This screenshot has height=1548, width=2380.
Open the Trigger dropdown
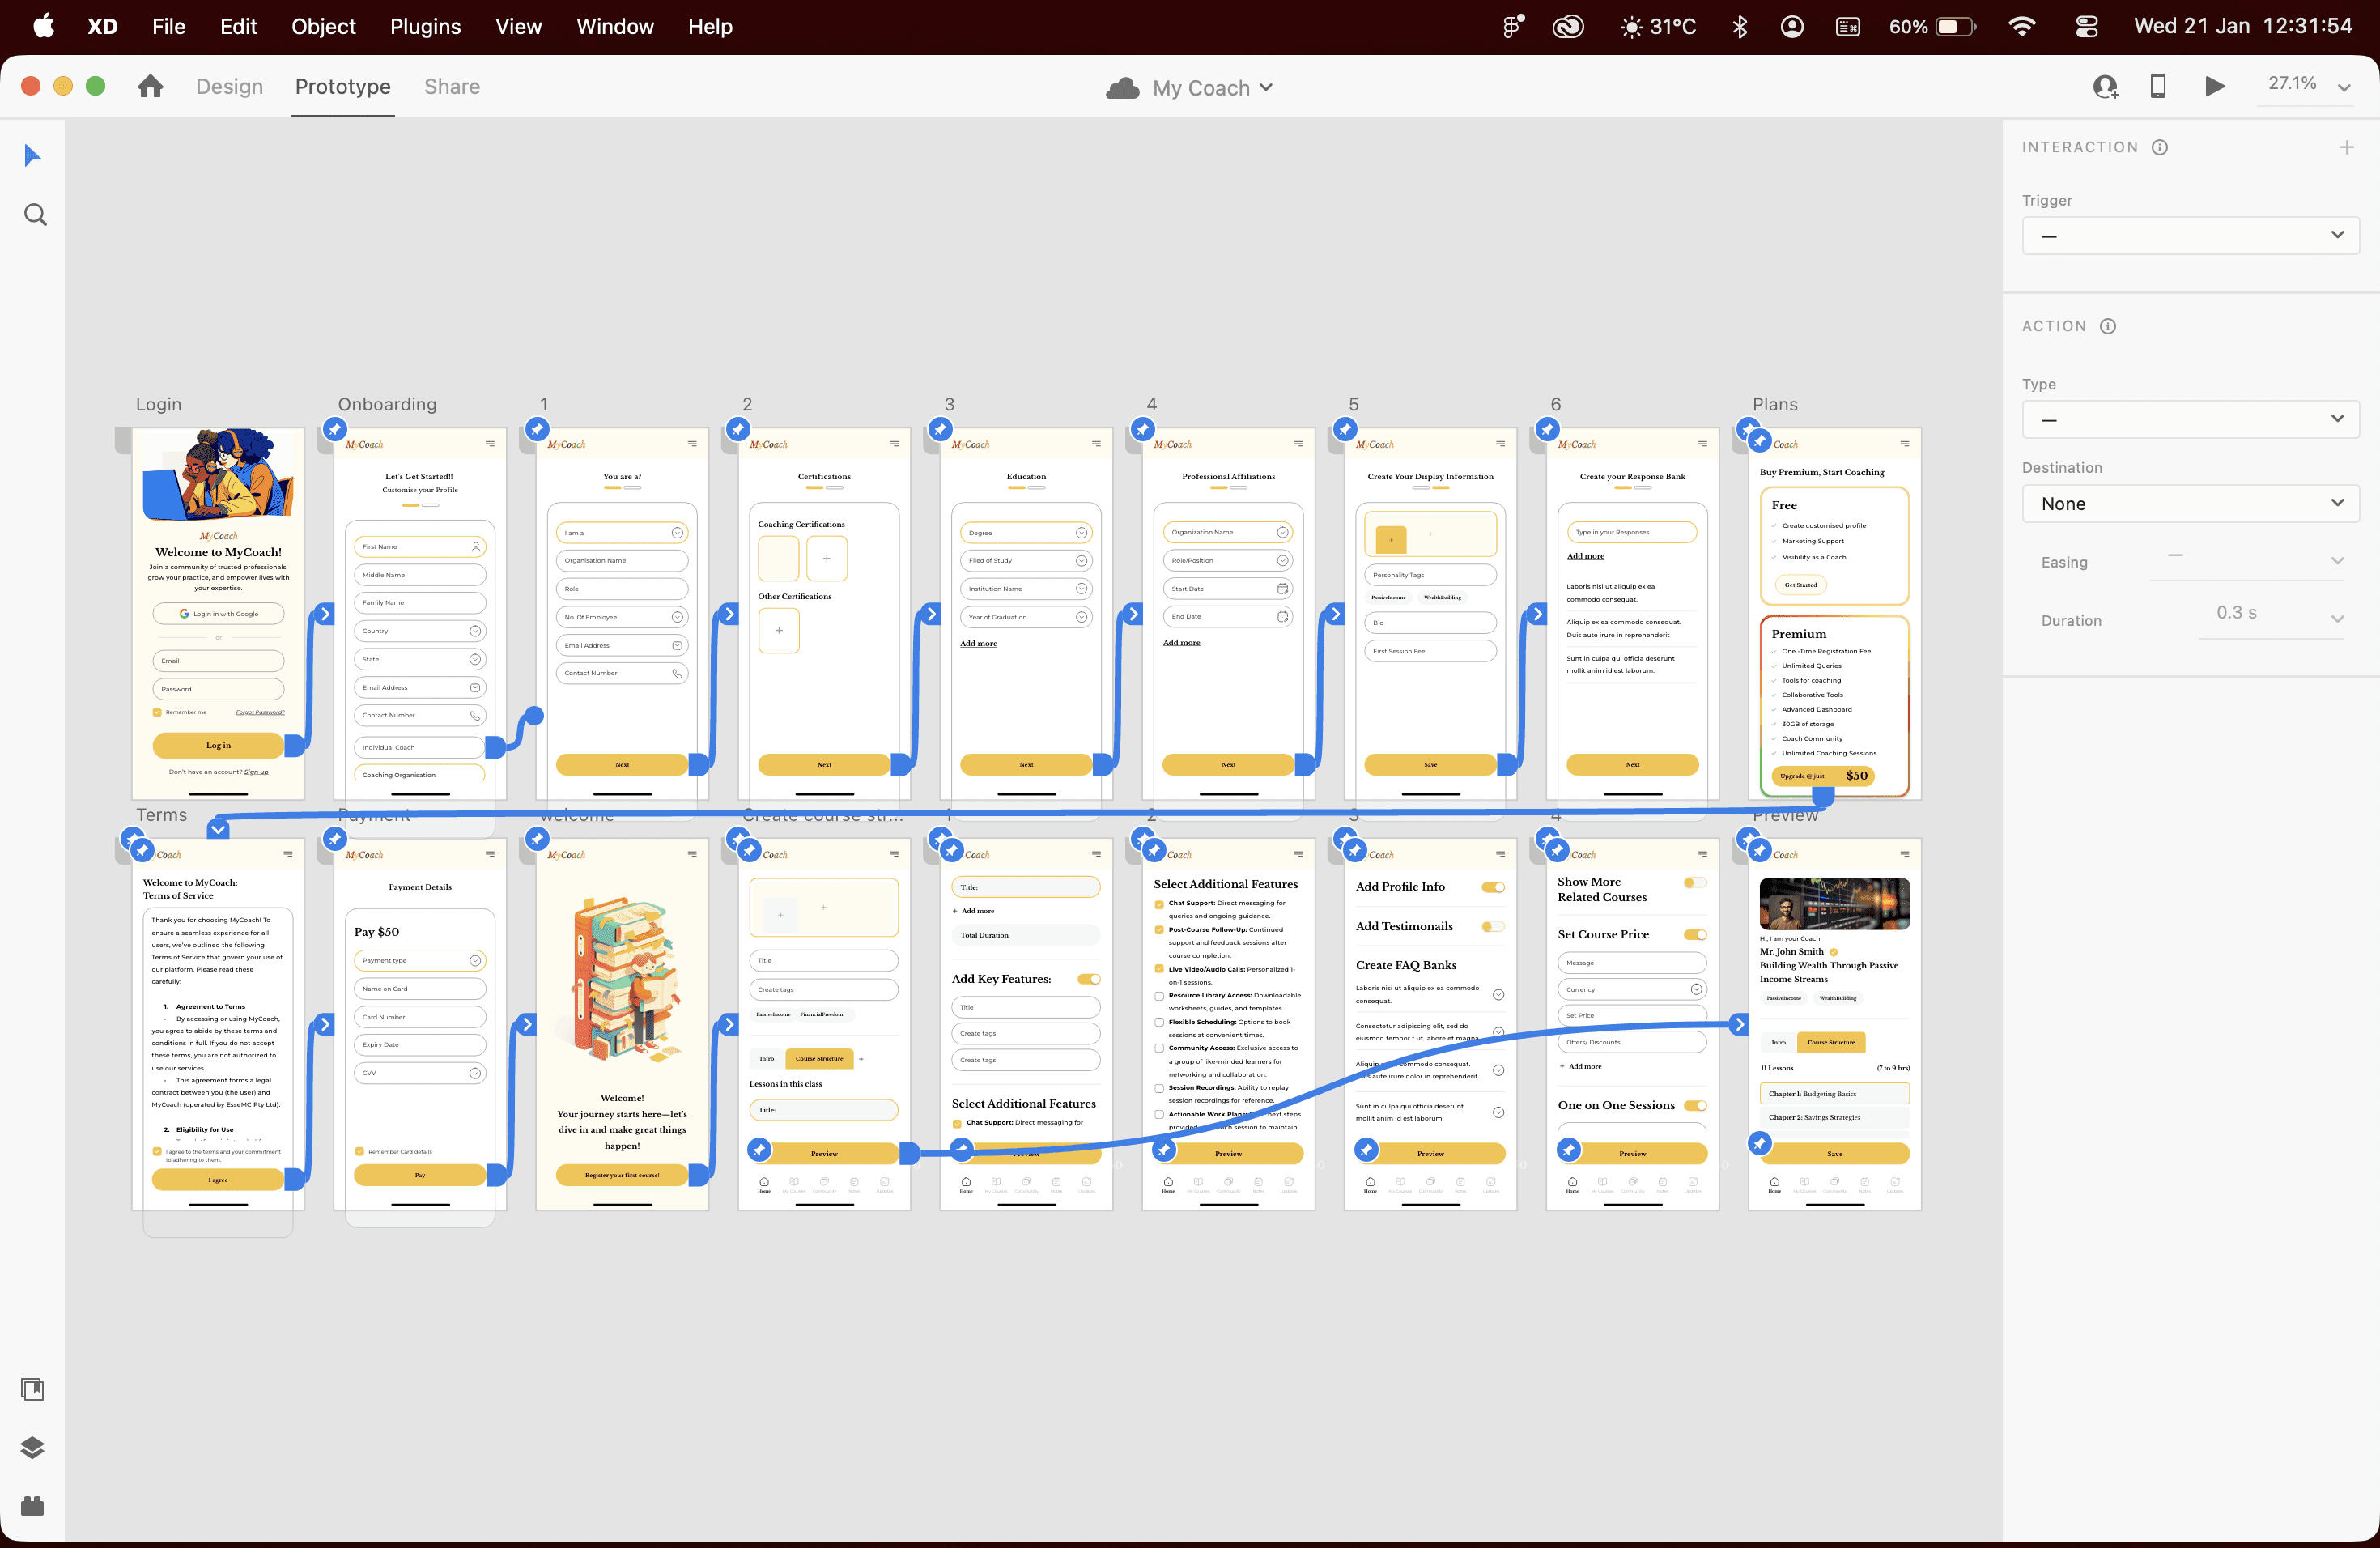pos(2190,236)
